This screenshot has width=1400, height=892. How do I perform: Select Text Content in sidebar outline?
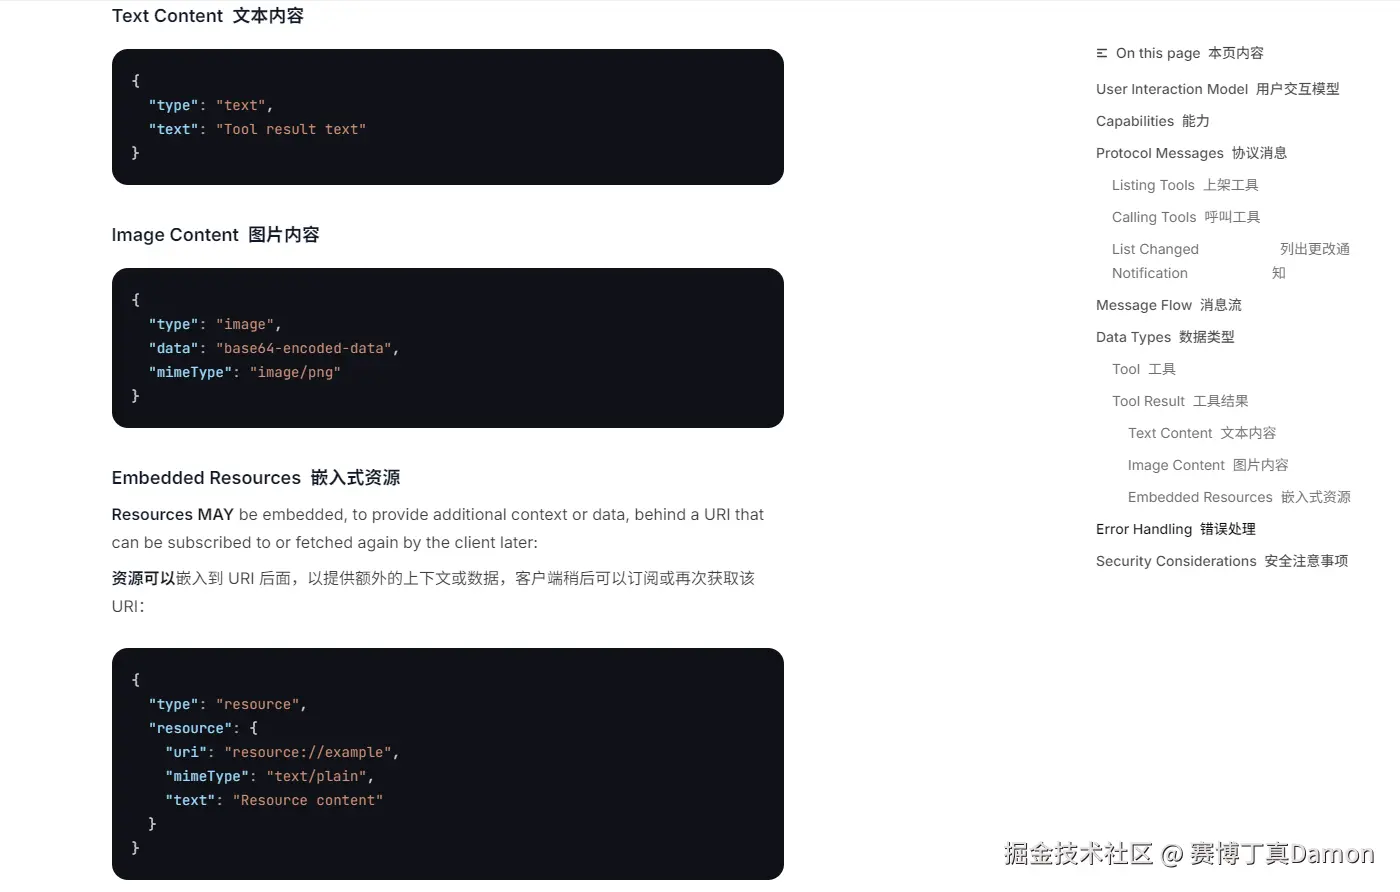click(1202, 433)
